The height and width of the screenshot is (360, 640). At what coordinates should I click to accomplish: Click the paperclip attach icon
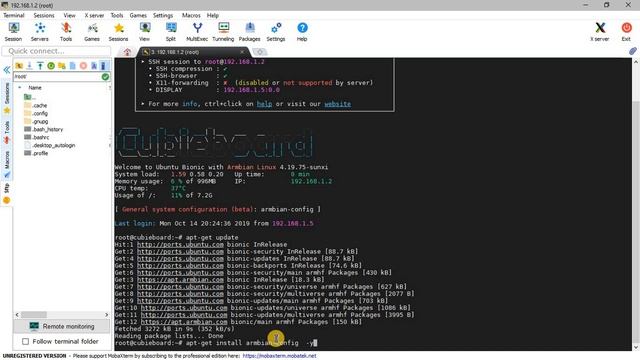pyautogui.click(x=633, y=51)
